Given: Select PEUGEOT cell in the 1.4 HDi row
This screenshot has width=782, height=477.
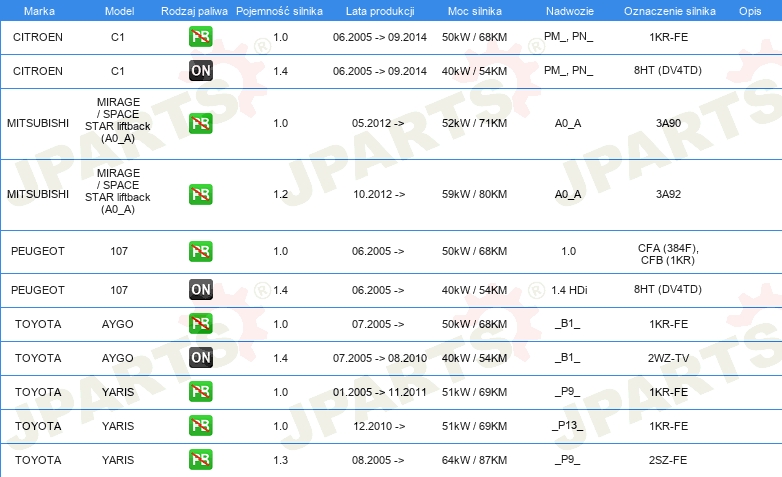Looking at the screenshot, I should click(x=38, y=290).
